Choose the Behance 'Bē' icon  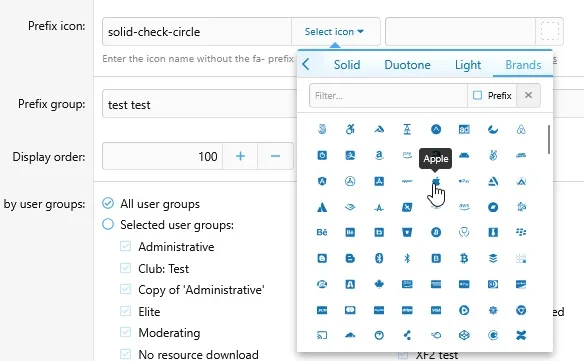322,232
